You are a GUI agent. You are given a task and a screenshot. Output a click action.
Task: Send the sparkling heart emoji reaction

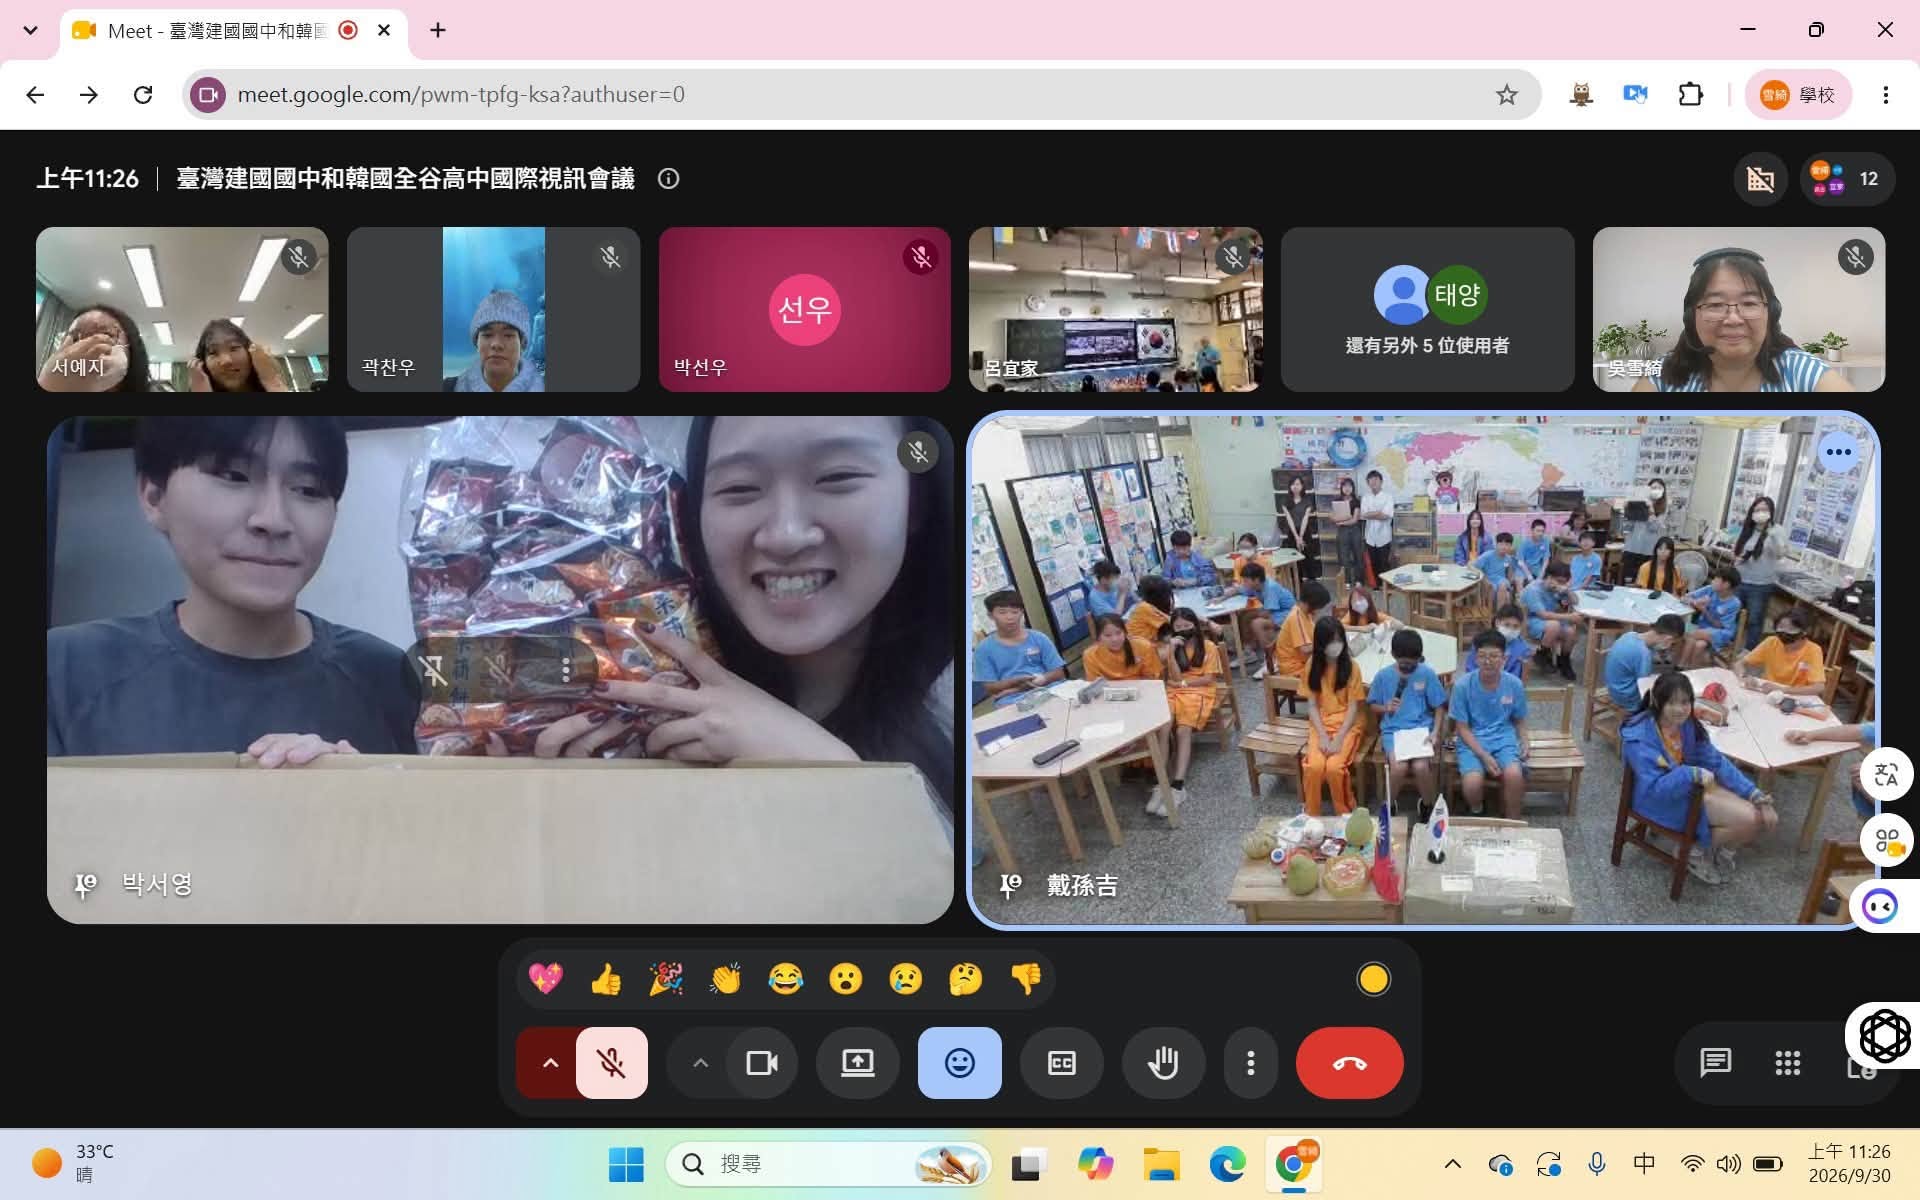[x=546, y=978]
